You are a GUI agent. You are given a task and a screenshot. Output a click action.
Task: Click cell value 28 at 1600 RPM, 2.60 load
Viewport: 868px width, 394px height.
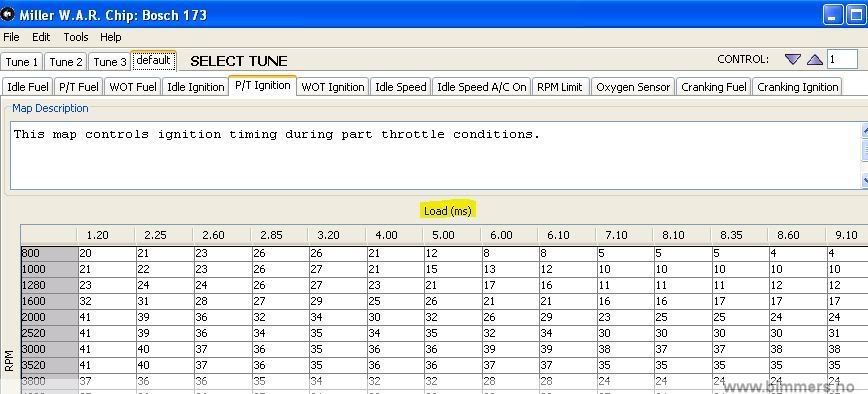click(x=222, y=302)
